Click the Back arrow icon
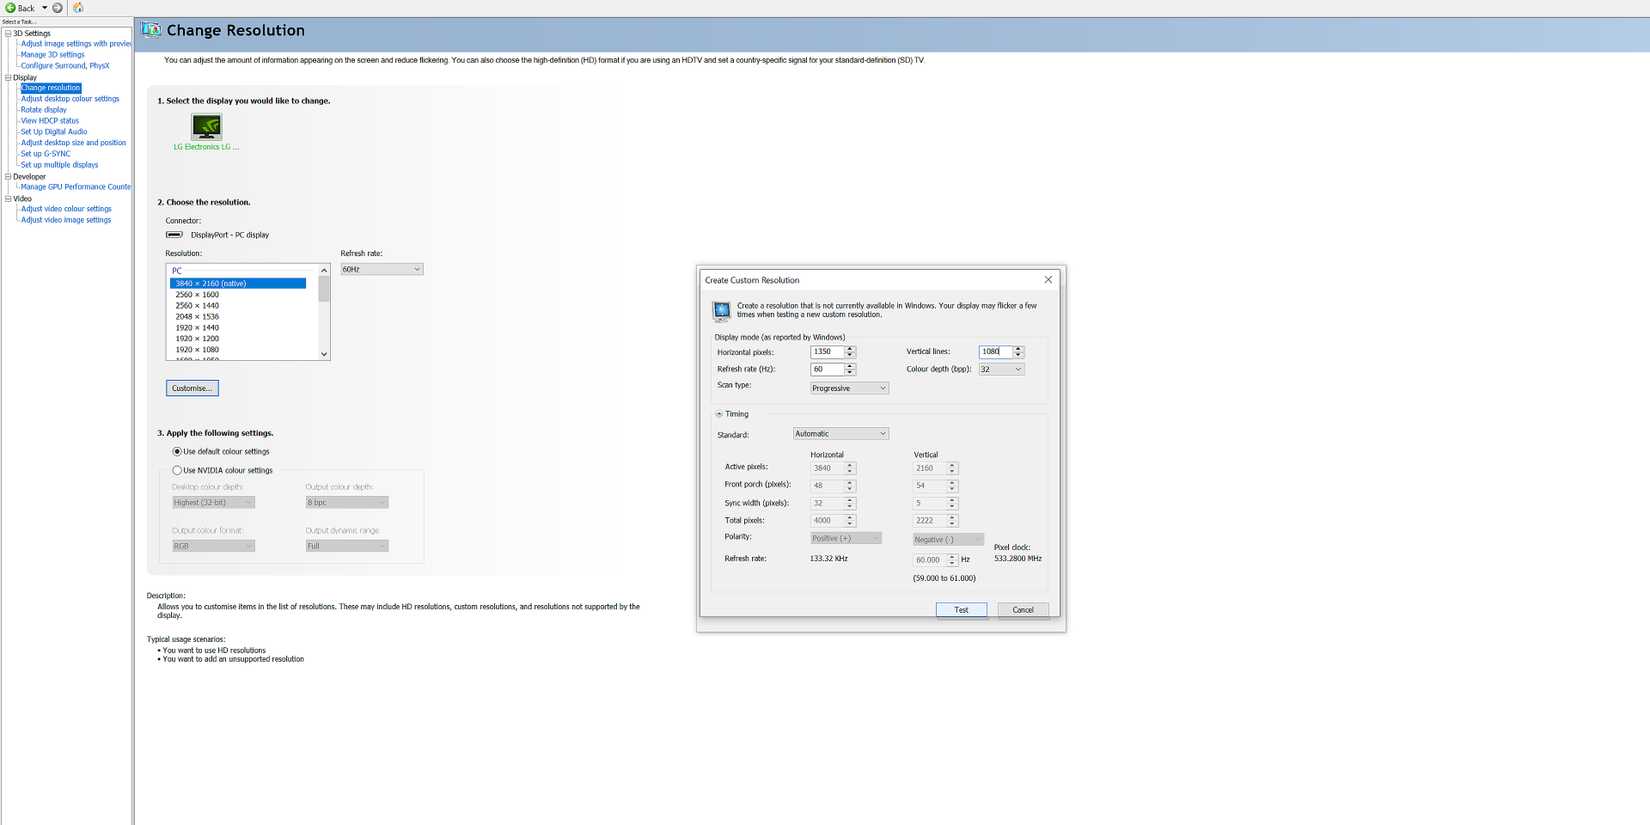 point(11,8)
